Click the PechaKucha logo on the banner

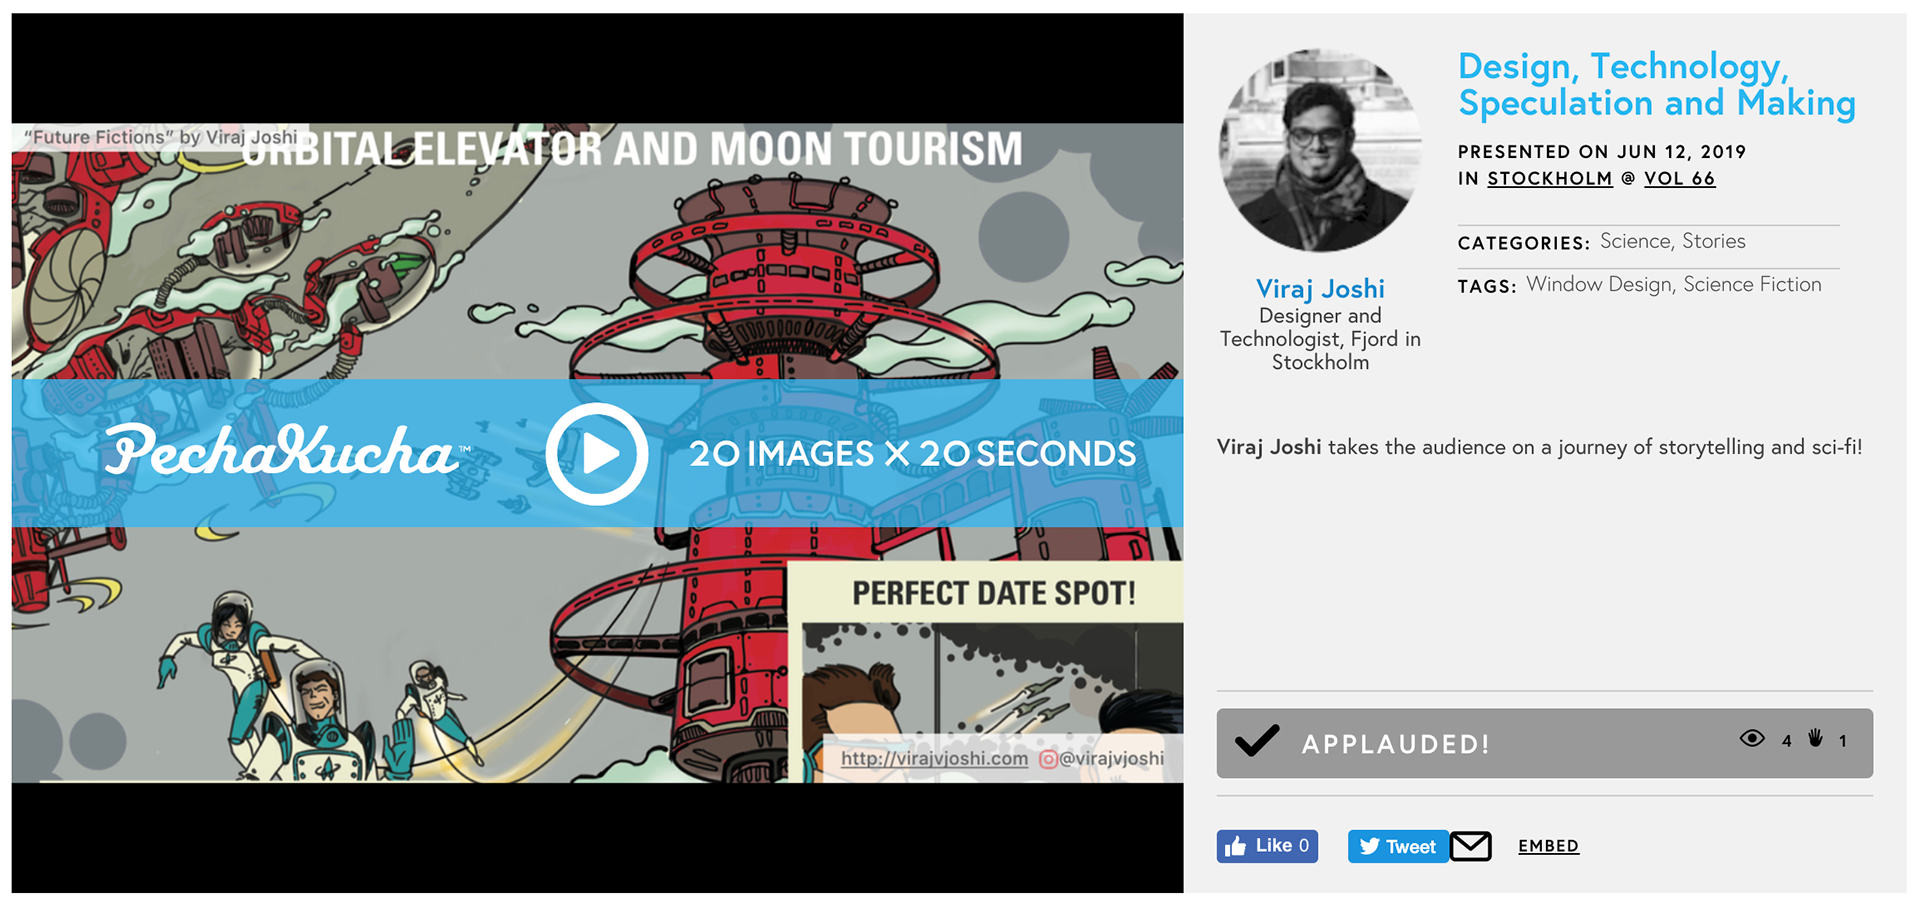click(x=287, y=450)
